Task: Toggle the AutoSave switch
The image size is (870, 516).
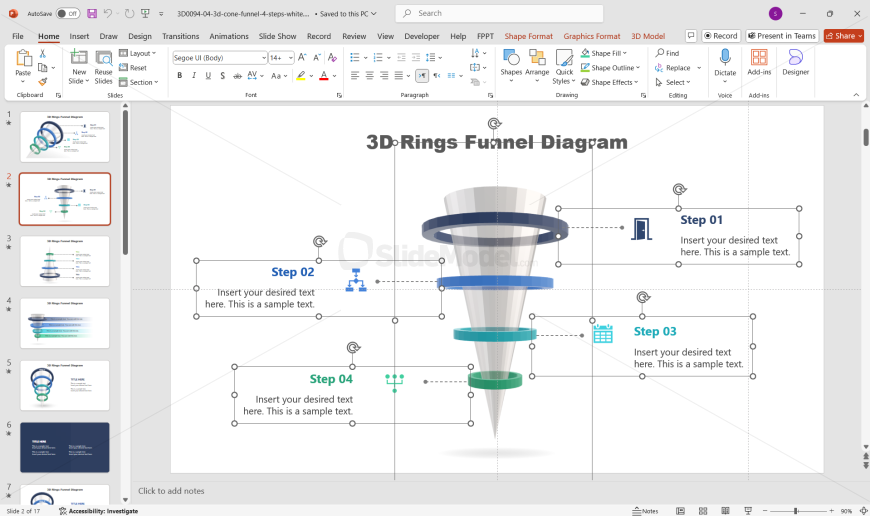Action: (x=67, y=14)
